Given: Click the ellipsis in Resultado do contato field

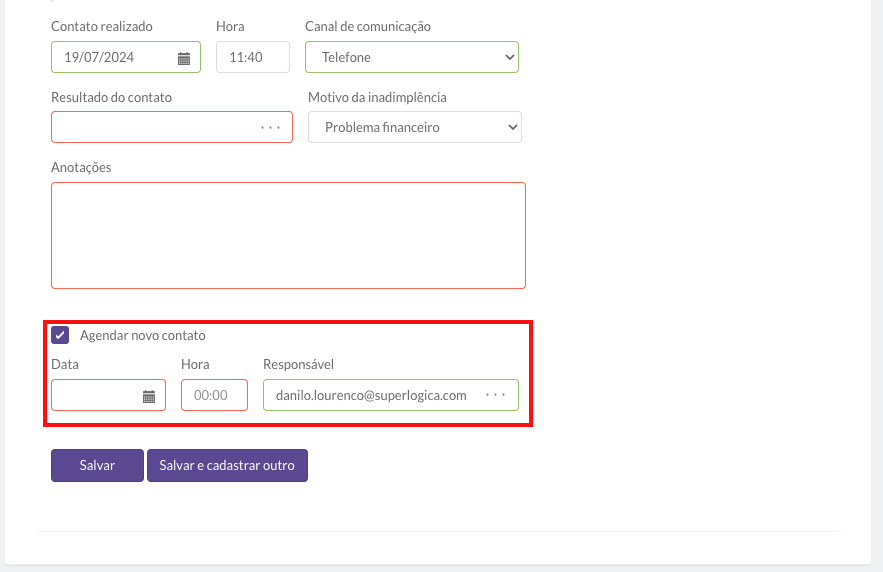Looking at the screenshot, I should (270, 128).
